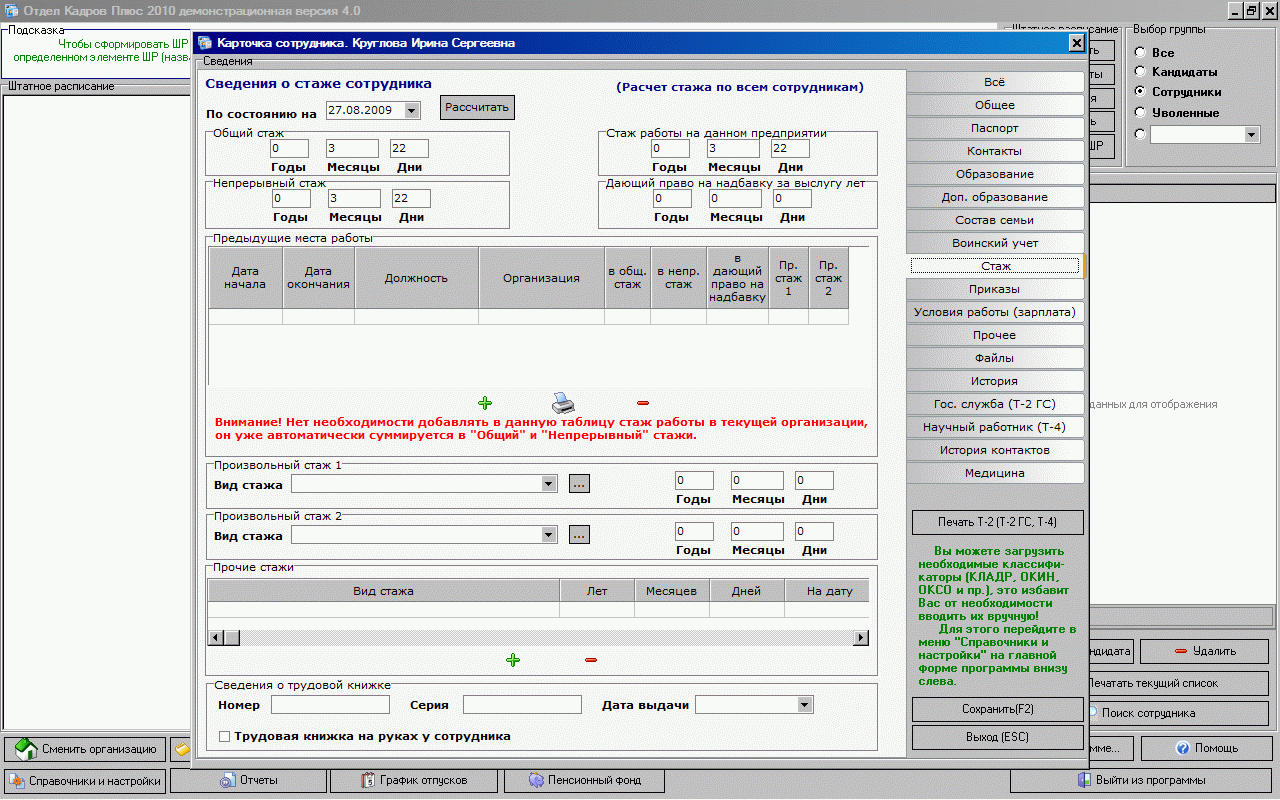1280x800 pixels.
Task: Open Справочники и настройки in main window
Action: coord(84,781)
